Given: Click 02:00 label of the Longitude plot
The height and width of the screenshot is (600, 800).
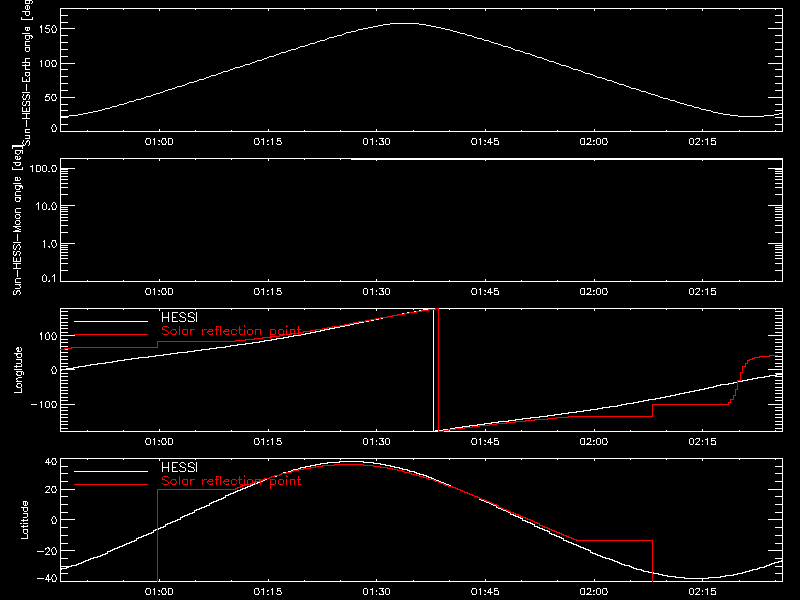Looking at the screenshot, I should (x=594, y=442).
